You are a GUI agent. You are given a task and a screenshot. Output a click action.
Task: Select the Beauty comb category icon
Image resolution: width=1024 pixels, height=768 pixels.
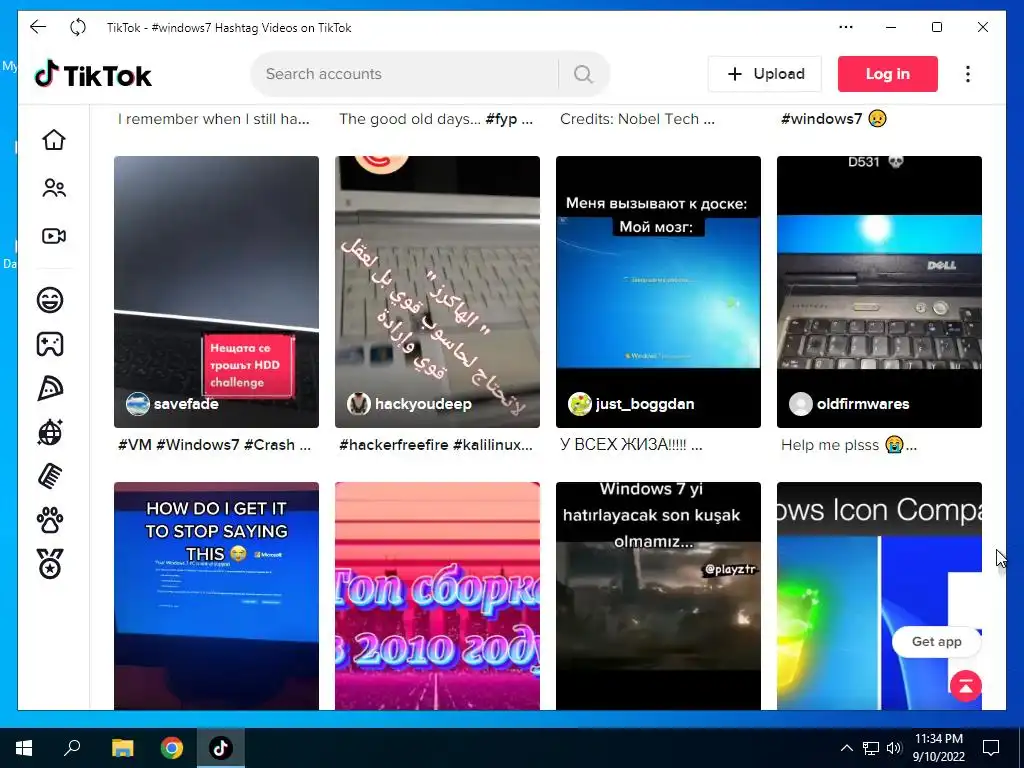(50, 476)
